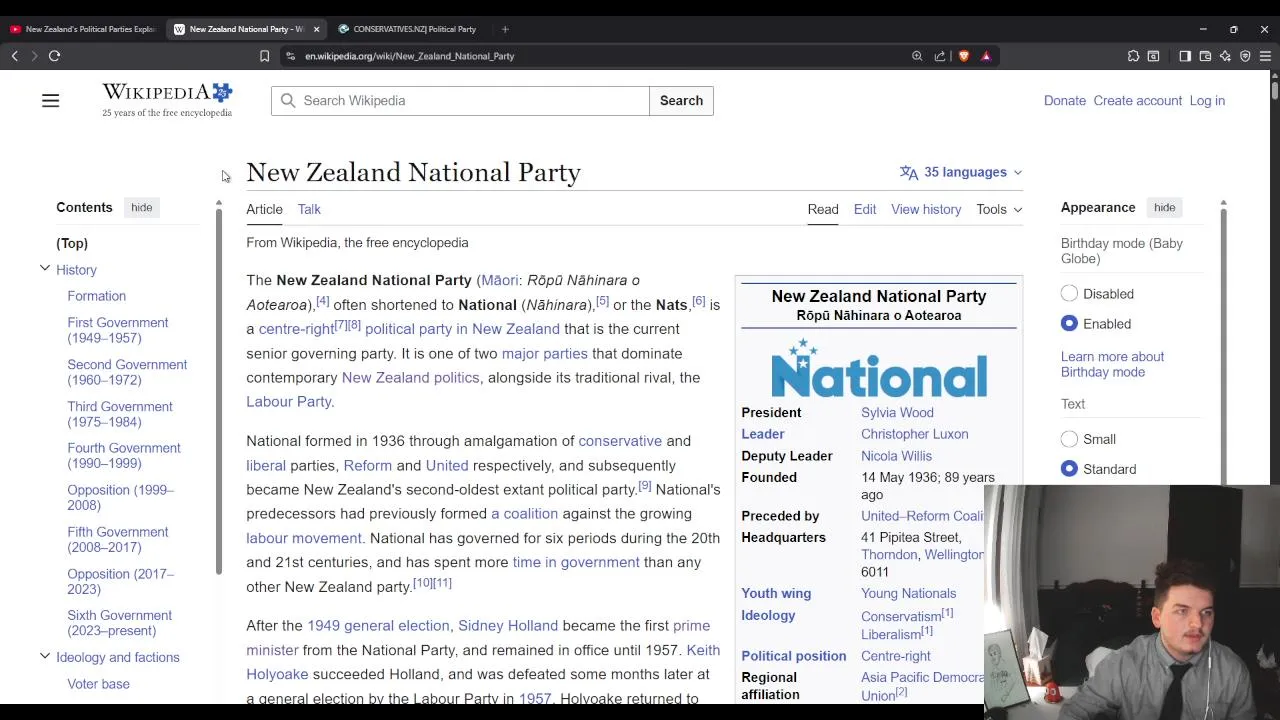Hide the Appearance panel
Screen dimensions: 1280x720
click(x=1164, y=207)
